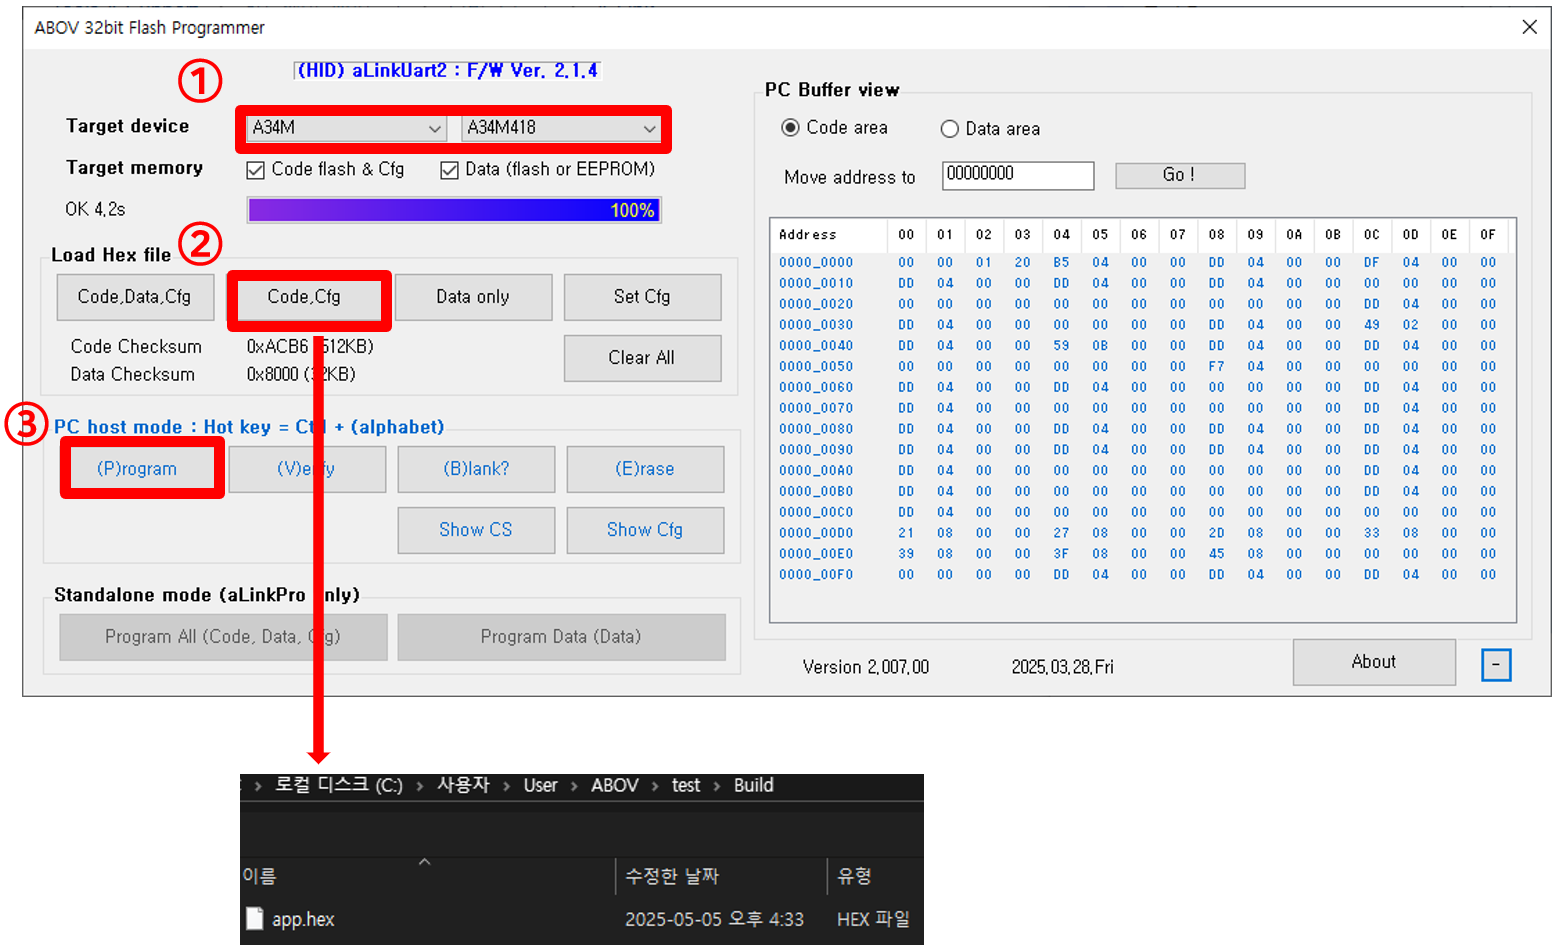
Task: Open the About dialog
Action: pyautogui.click(x=1374, y=662)
